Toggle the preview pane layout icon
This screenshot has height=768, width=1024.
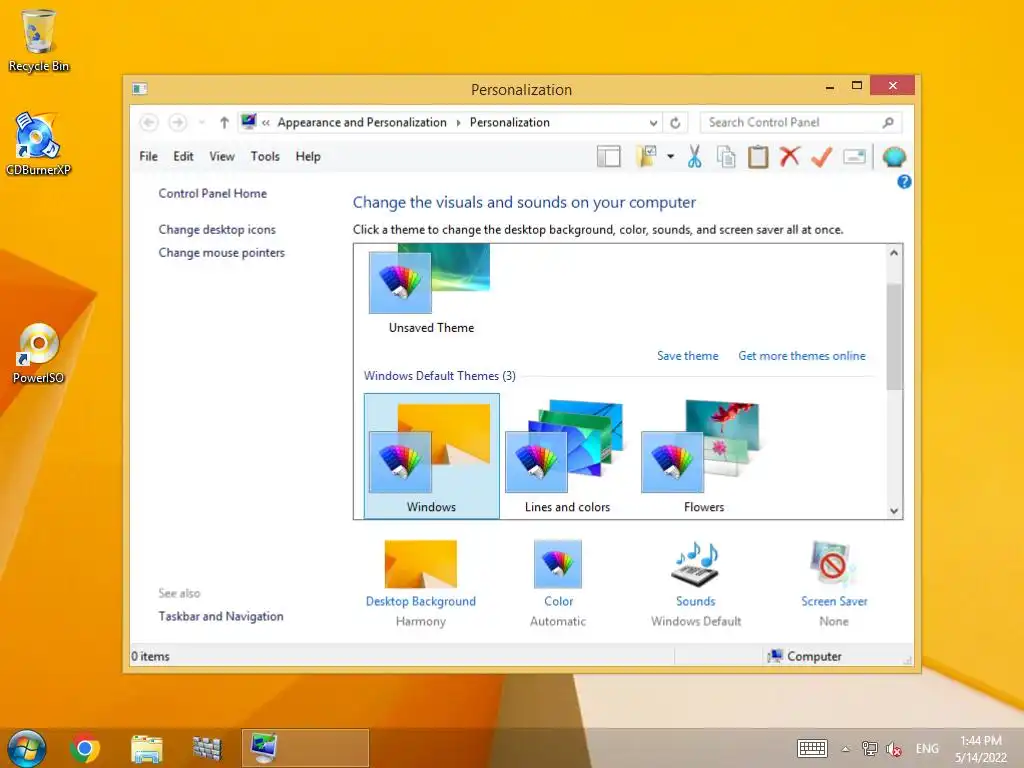[609, 157]
